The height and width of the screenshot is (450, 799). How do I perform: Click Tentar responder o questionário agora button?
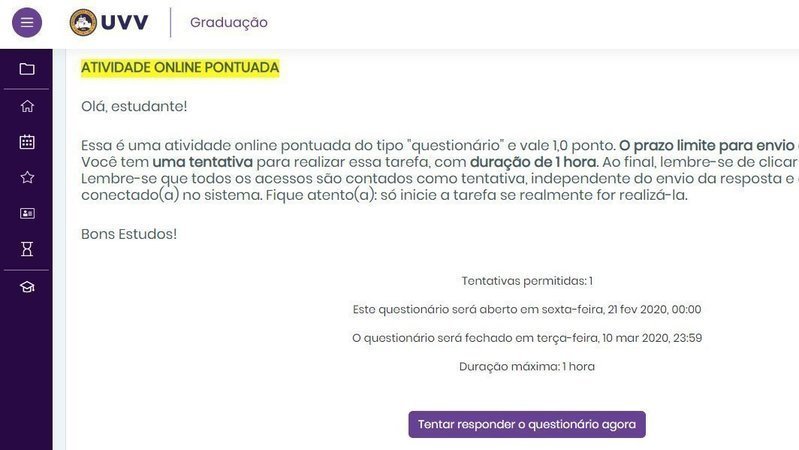pos(527,425)
